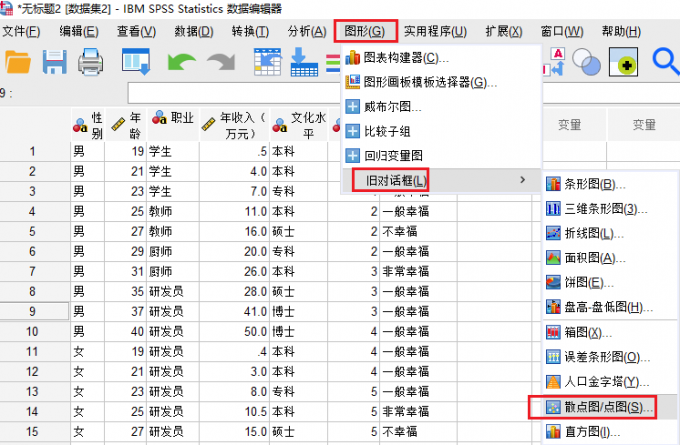Choose 三维条形图(3) from submenu

[x=609, y=209]
